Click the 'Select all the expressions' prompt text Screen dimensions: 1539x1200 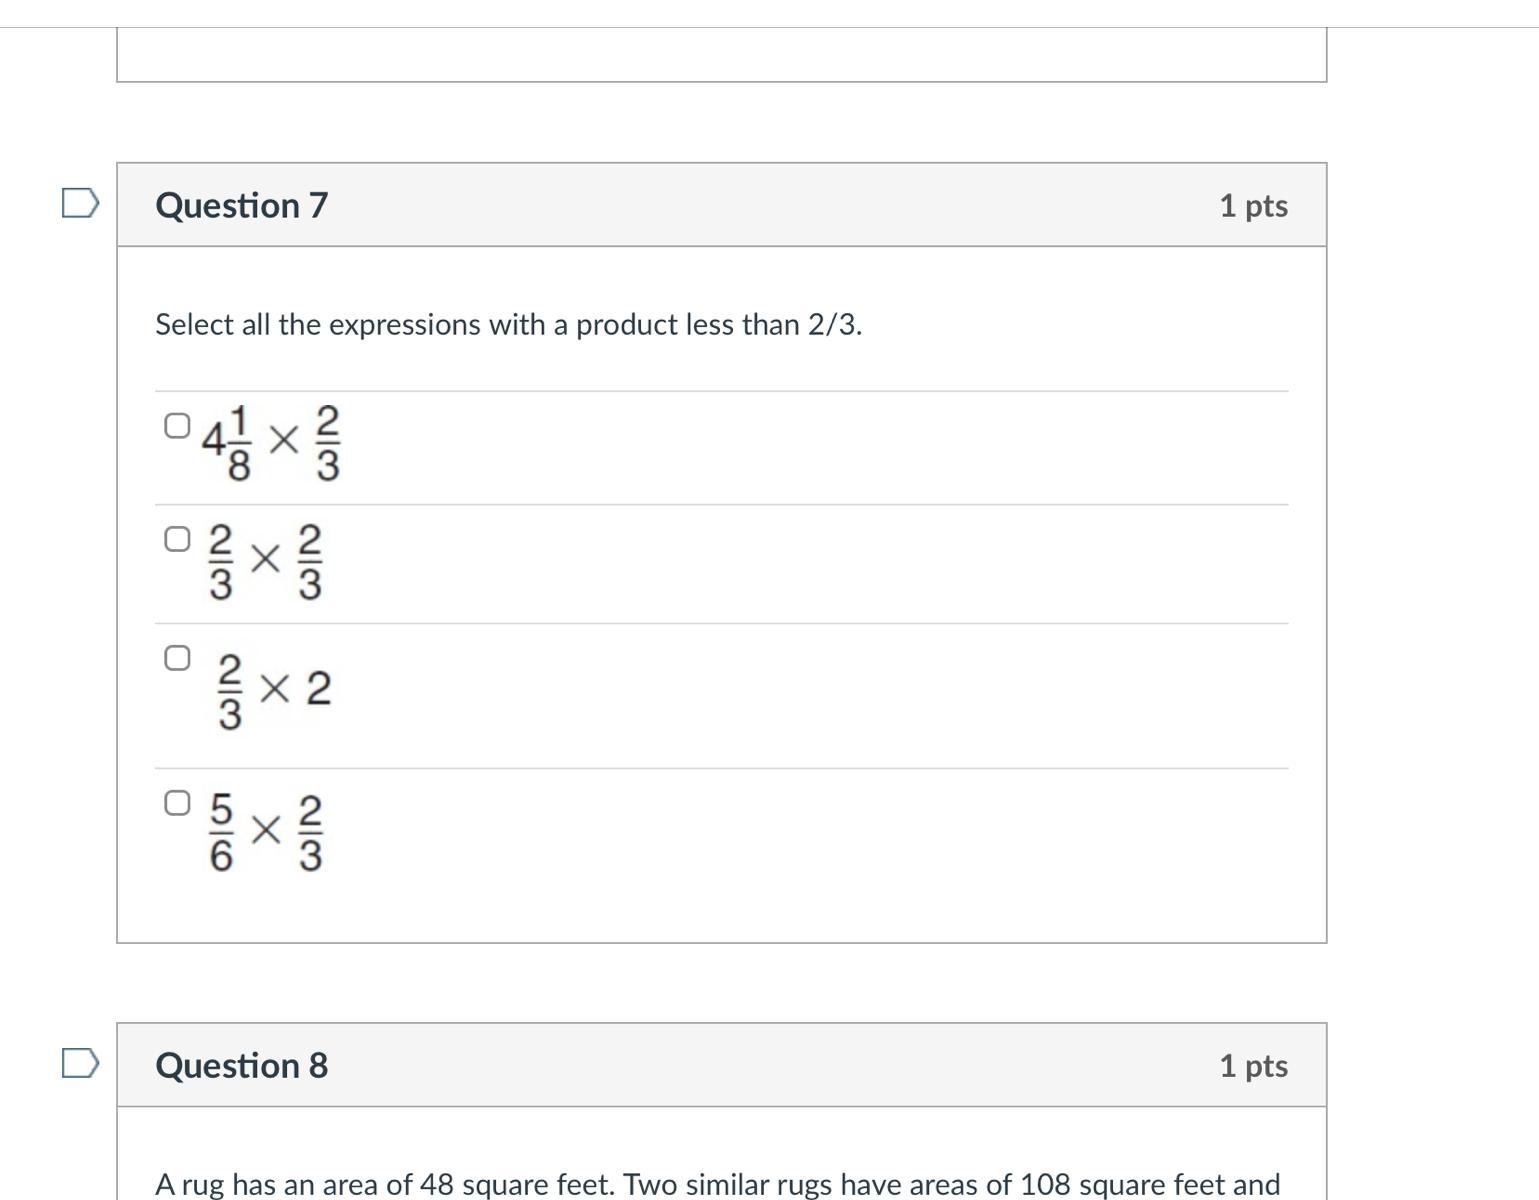tap(508, 325)
